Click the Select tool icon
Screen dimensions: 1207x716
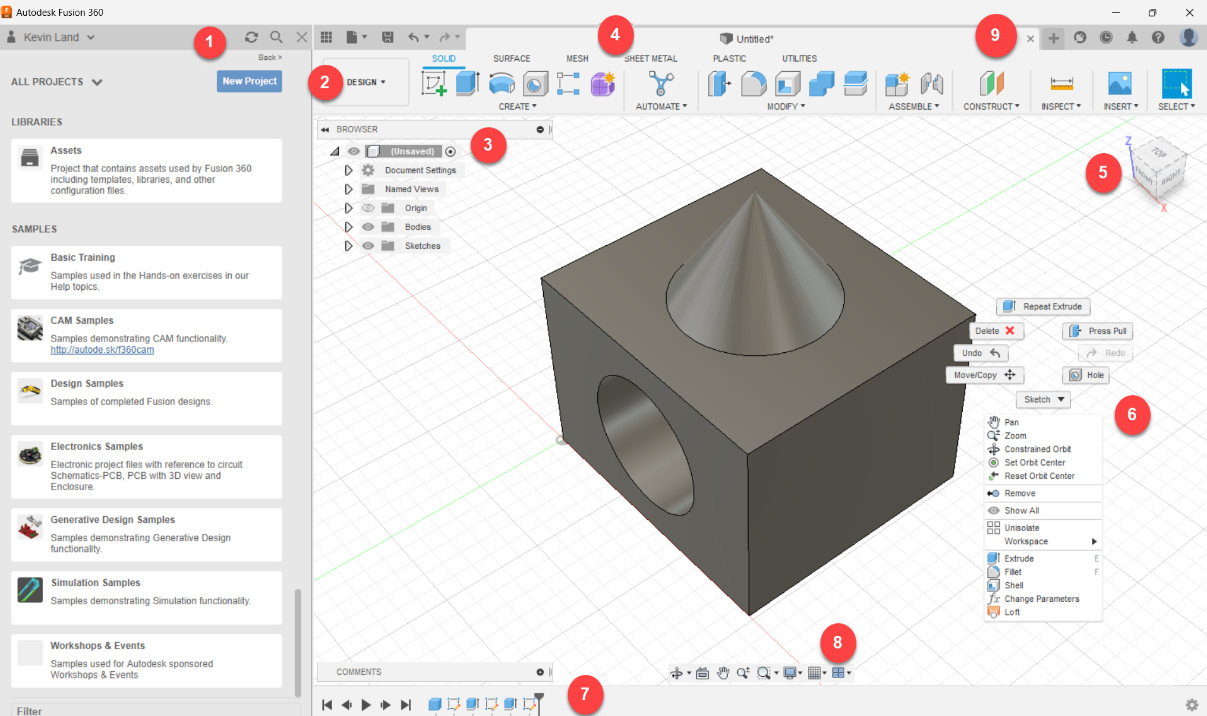1177,84
